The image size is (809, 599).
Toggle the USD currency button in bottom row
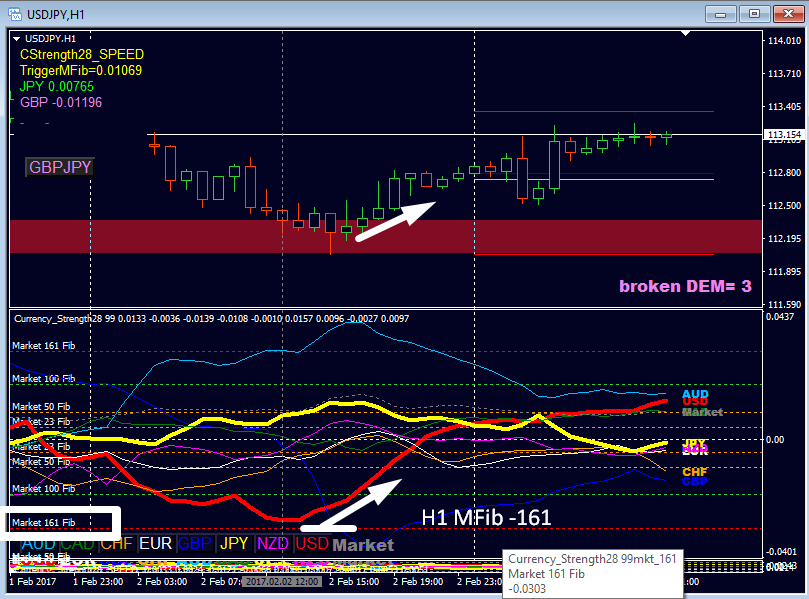(312, 544)
